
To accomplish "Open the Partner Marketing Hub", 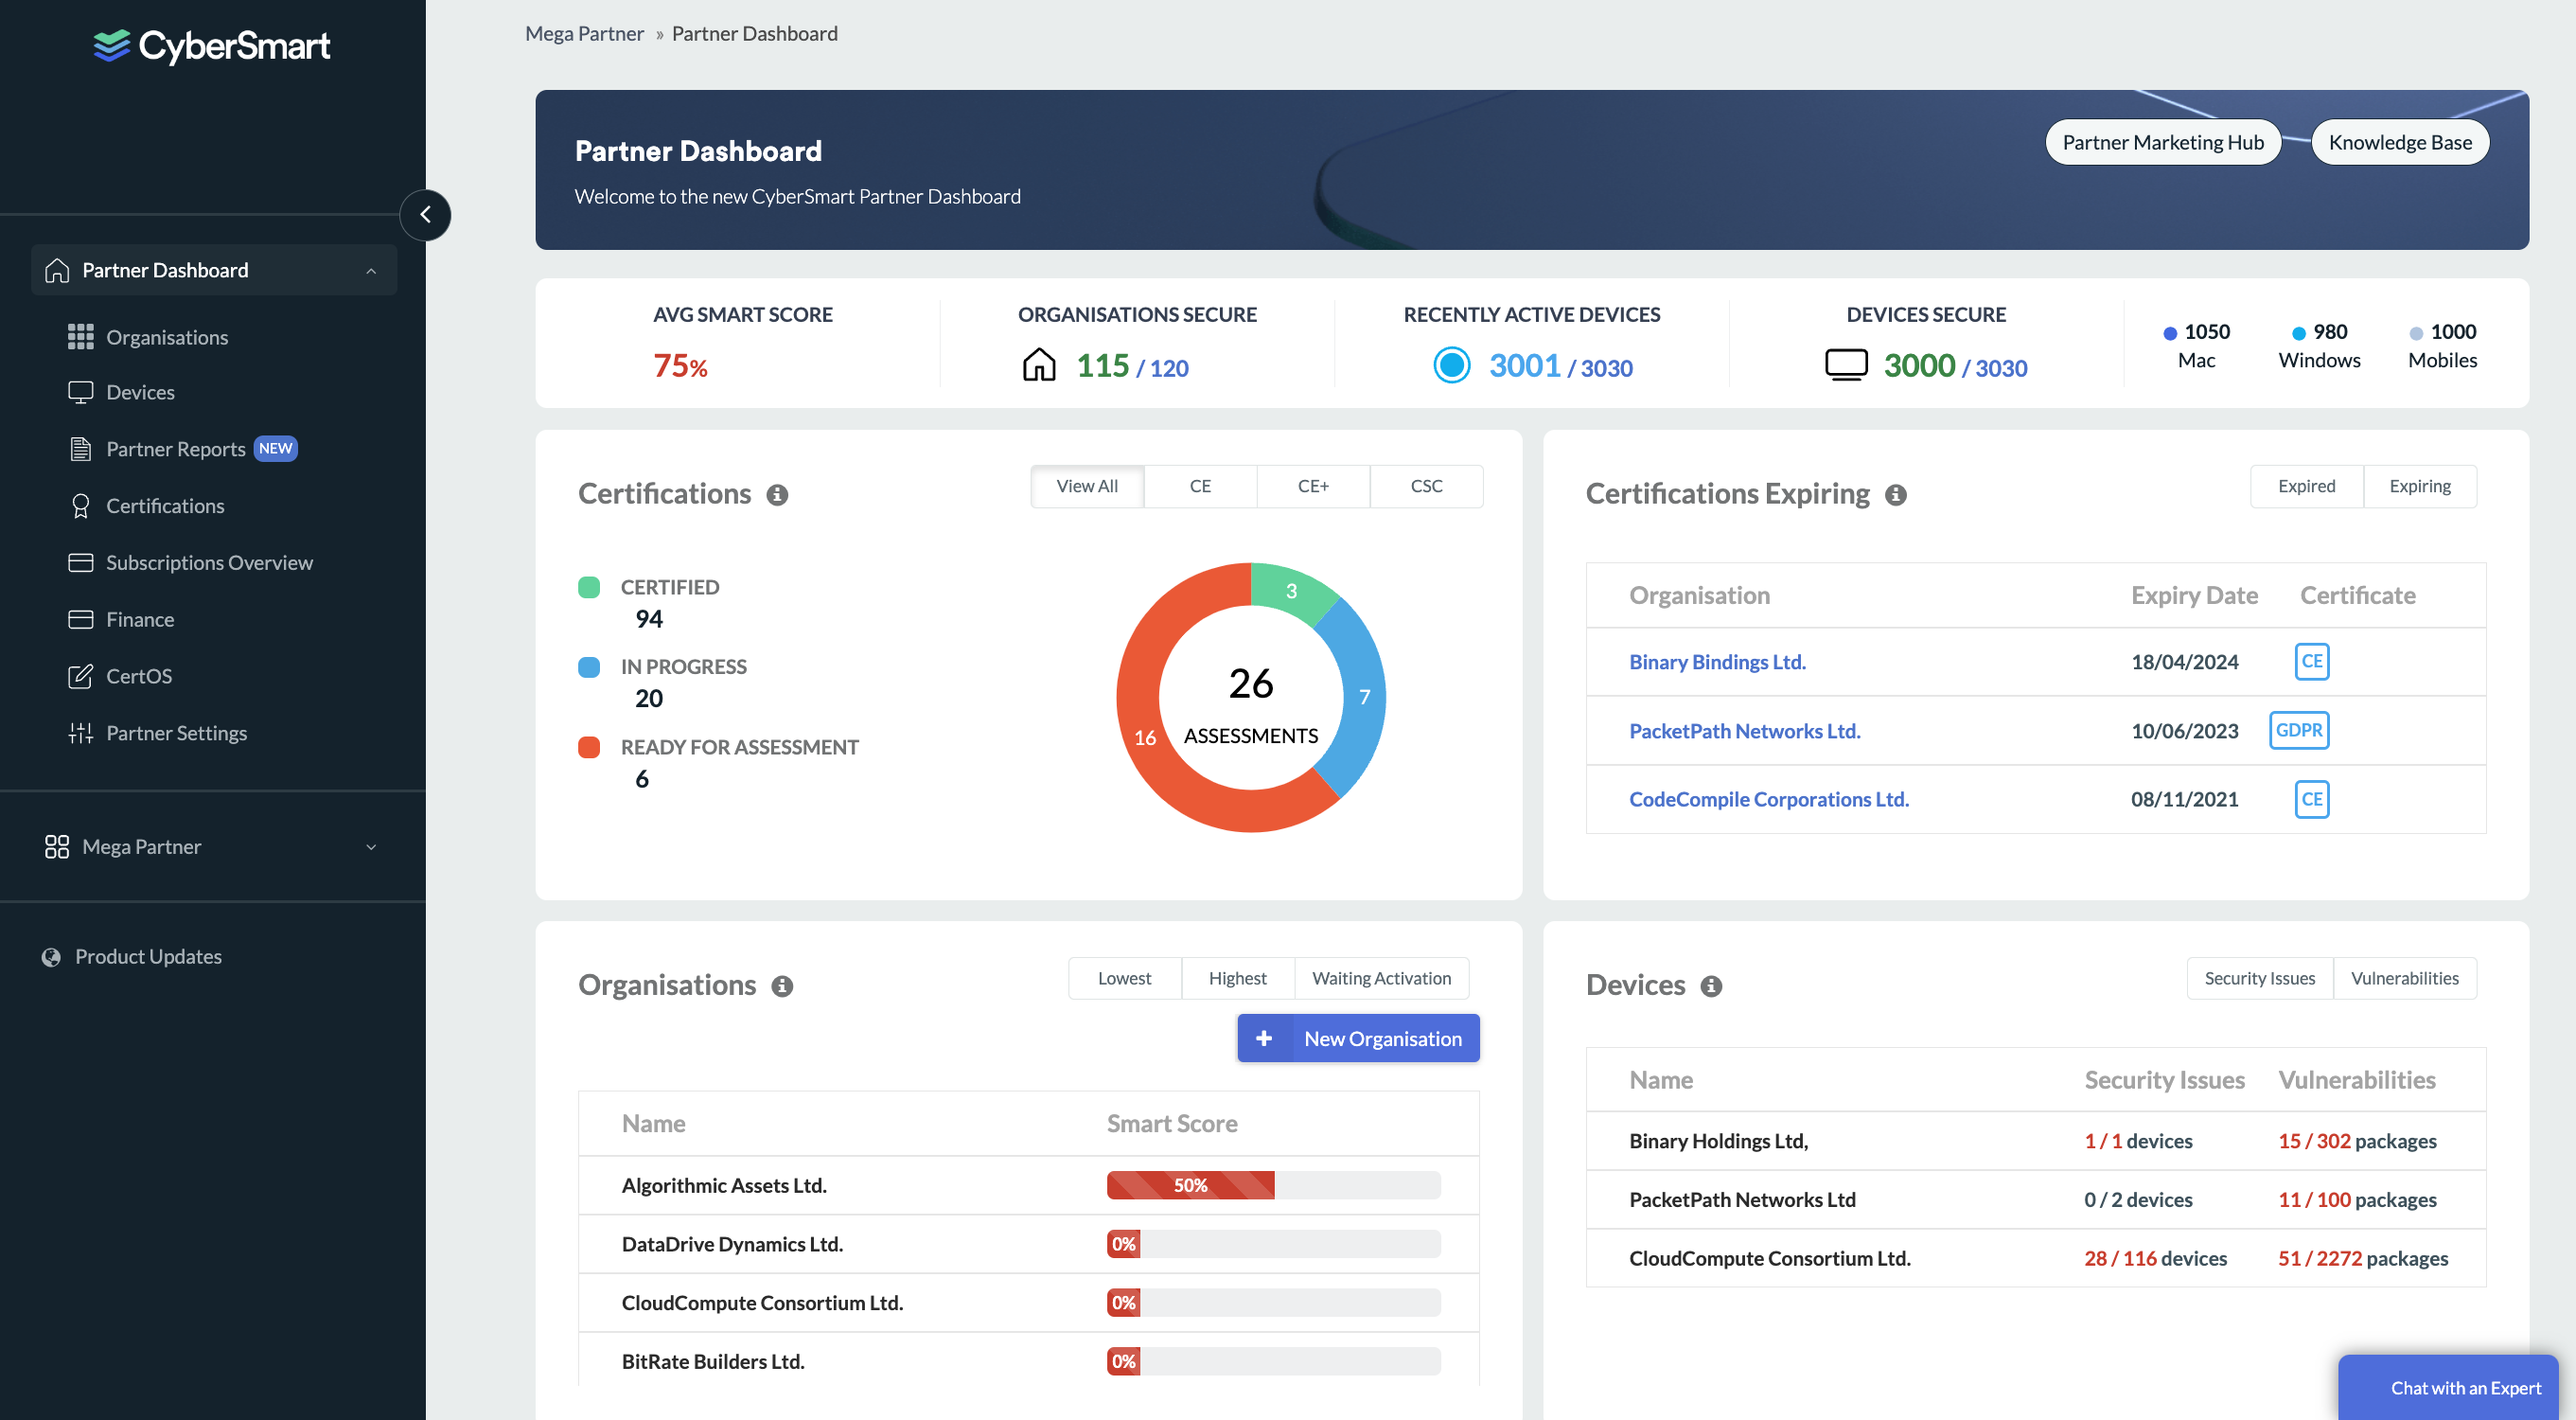I will (x=2162, y=142).
